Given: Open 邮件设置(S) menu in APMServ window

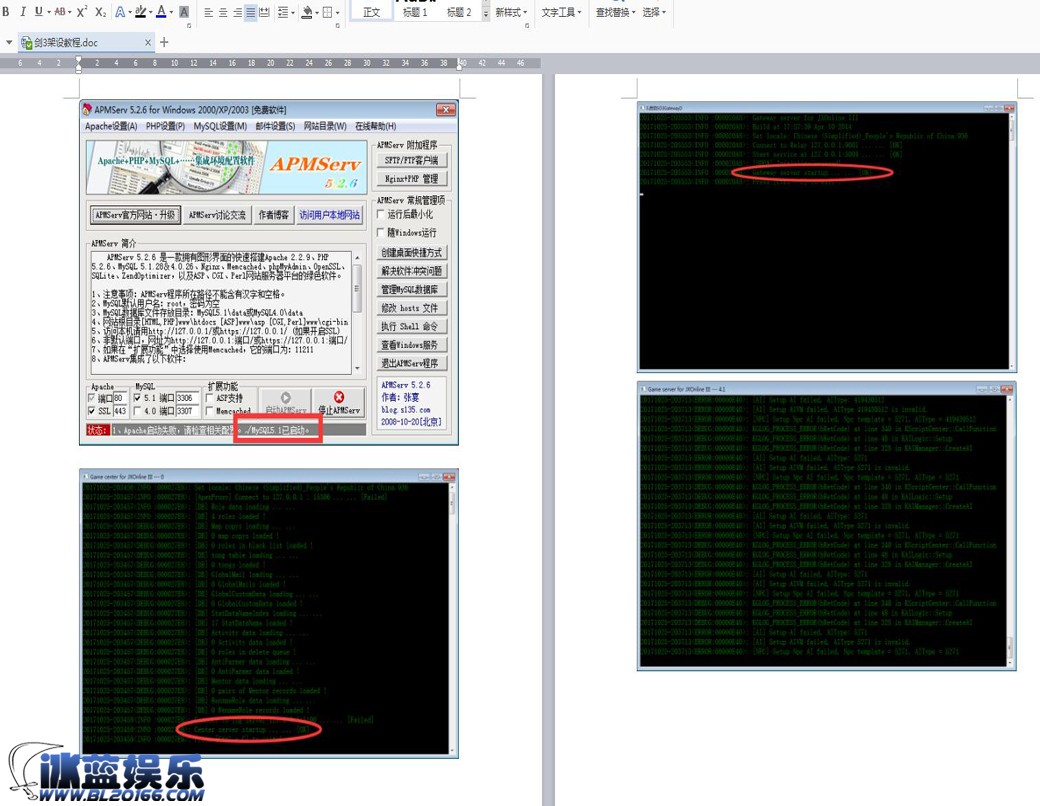Looking at the screenshot, I should tap(275, 126).
